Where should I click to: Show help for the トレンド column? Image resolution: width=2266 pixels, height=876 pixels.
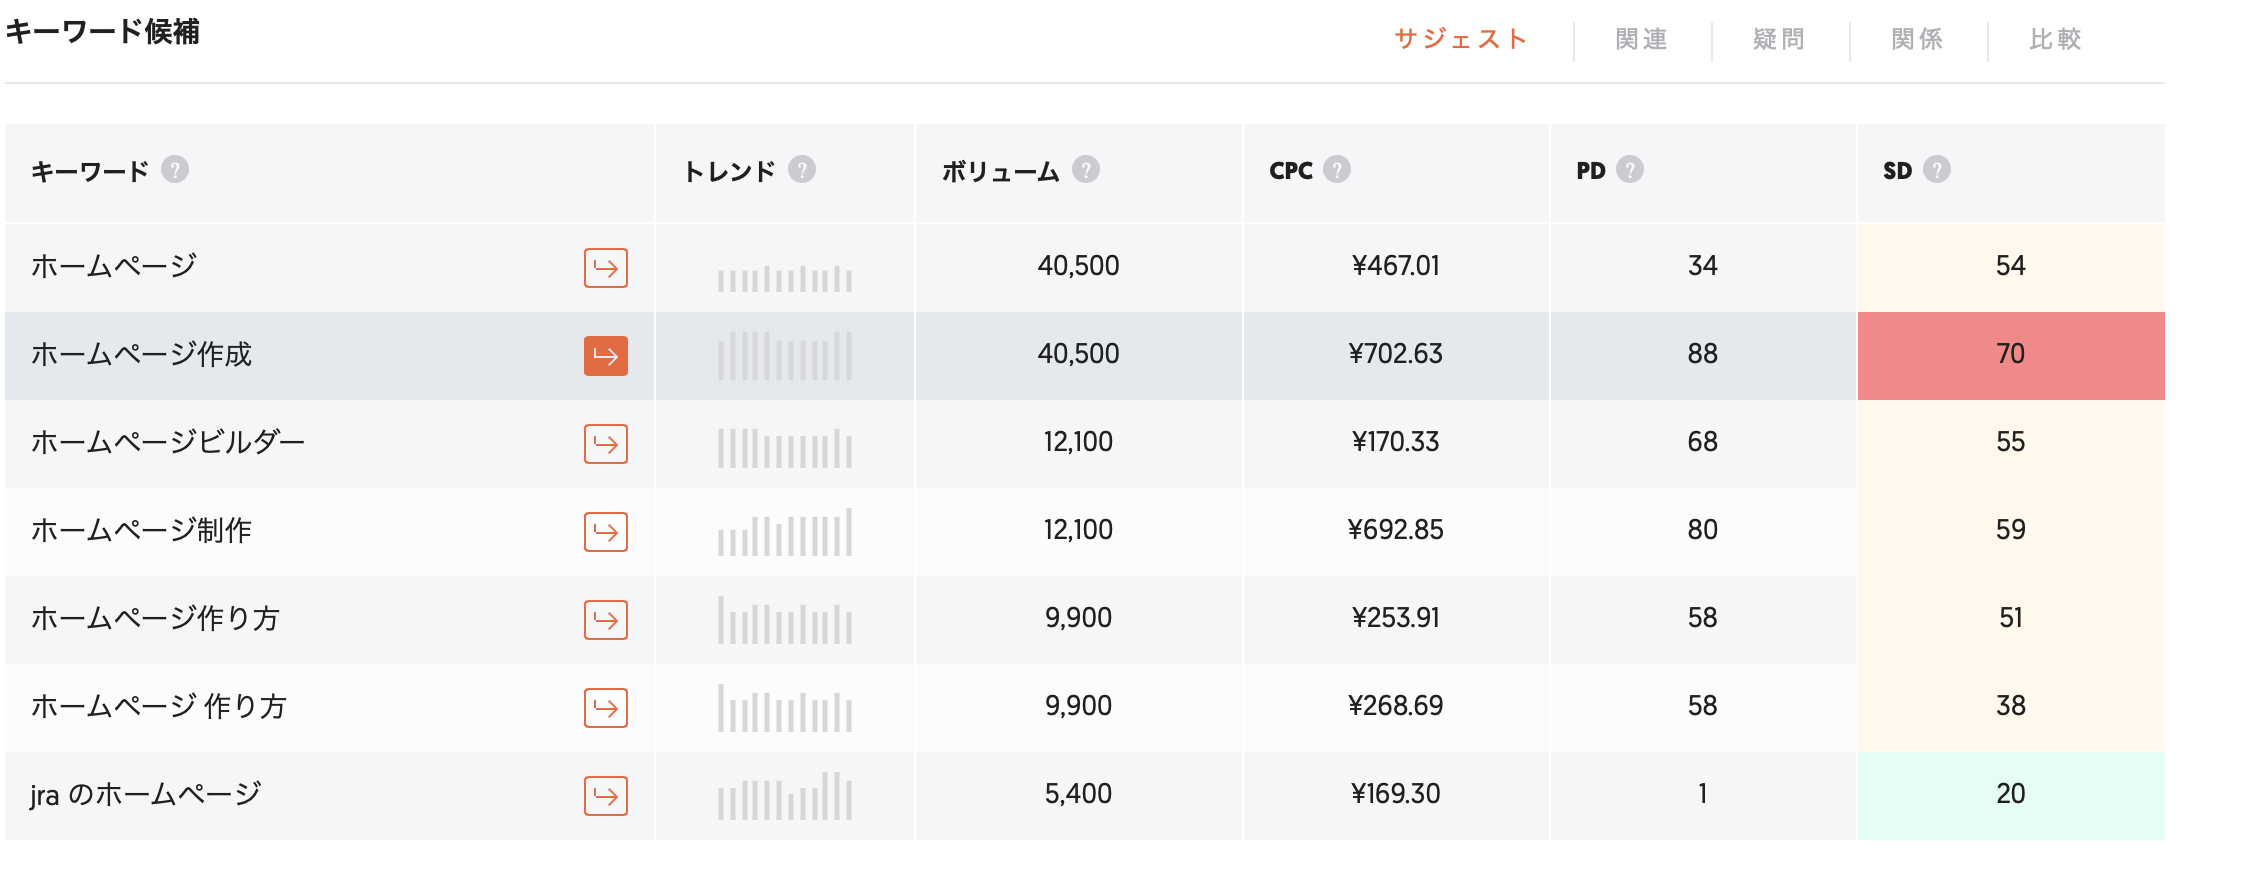pyautogui.click(x=802, y=170)
